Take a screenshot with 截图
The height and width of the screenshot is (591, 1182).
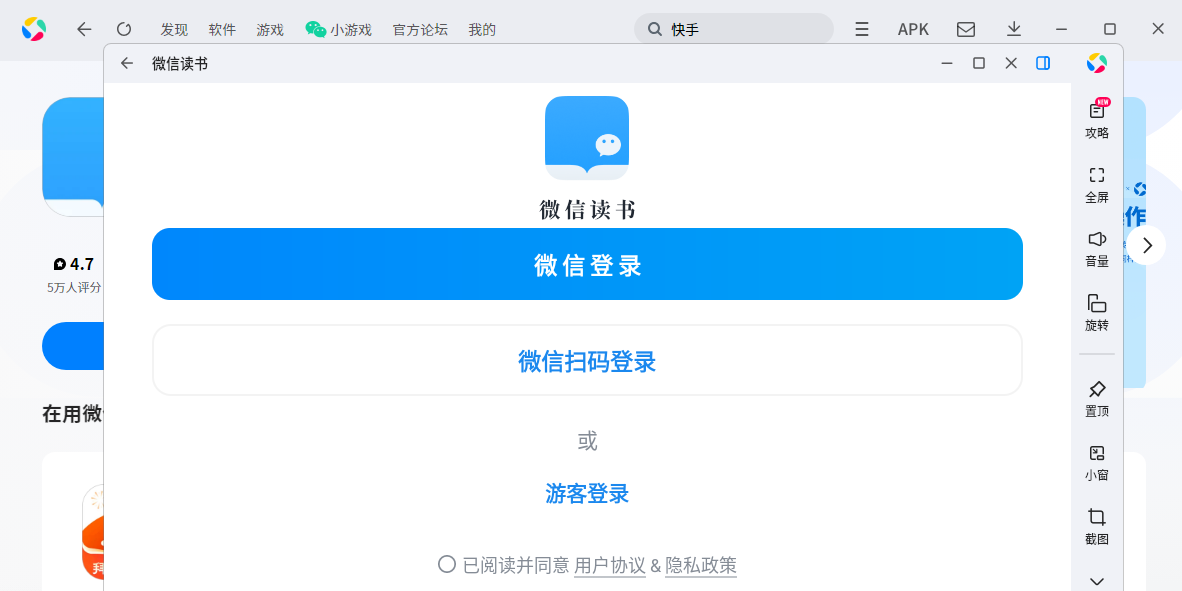point(1097,528)
